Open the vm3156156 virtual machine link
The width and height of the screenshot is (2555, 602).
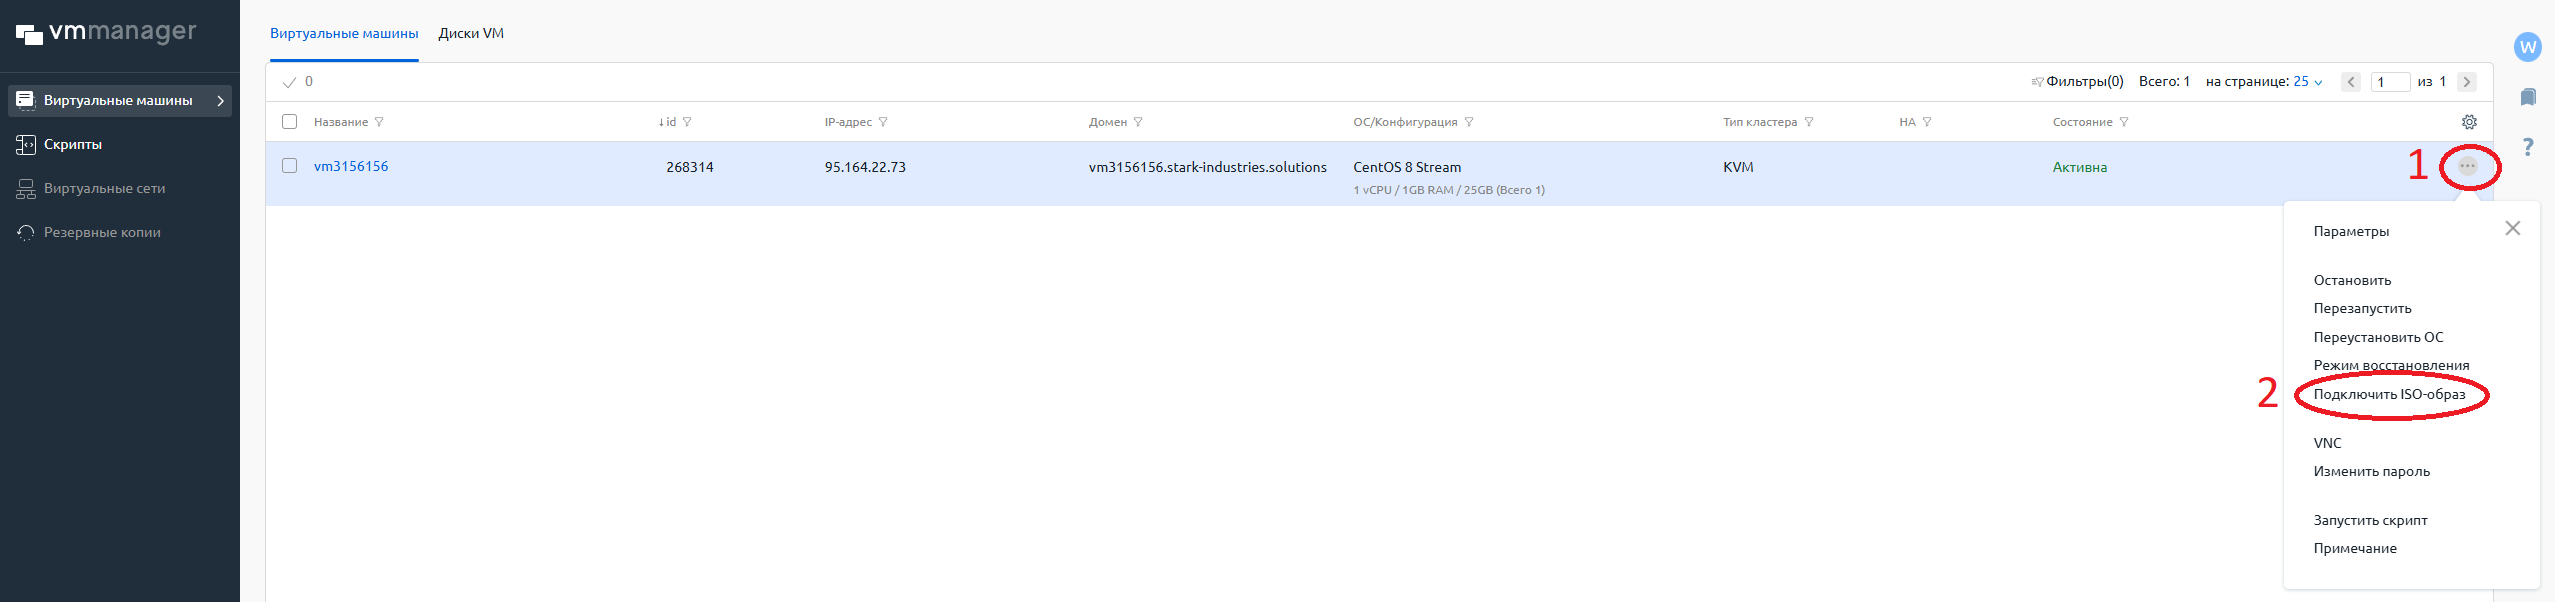(x=351, y=167)
